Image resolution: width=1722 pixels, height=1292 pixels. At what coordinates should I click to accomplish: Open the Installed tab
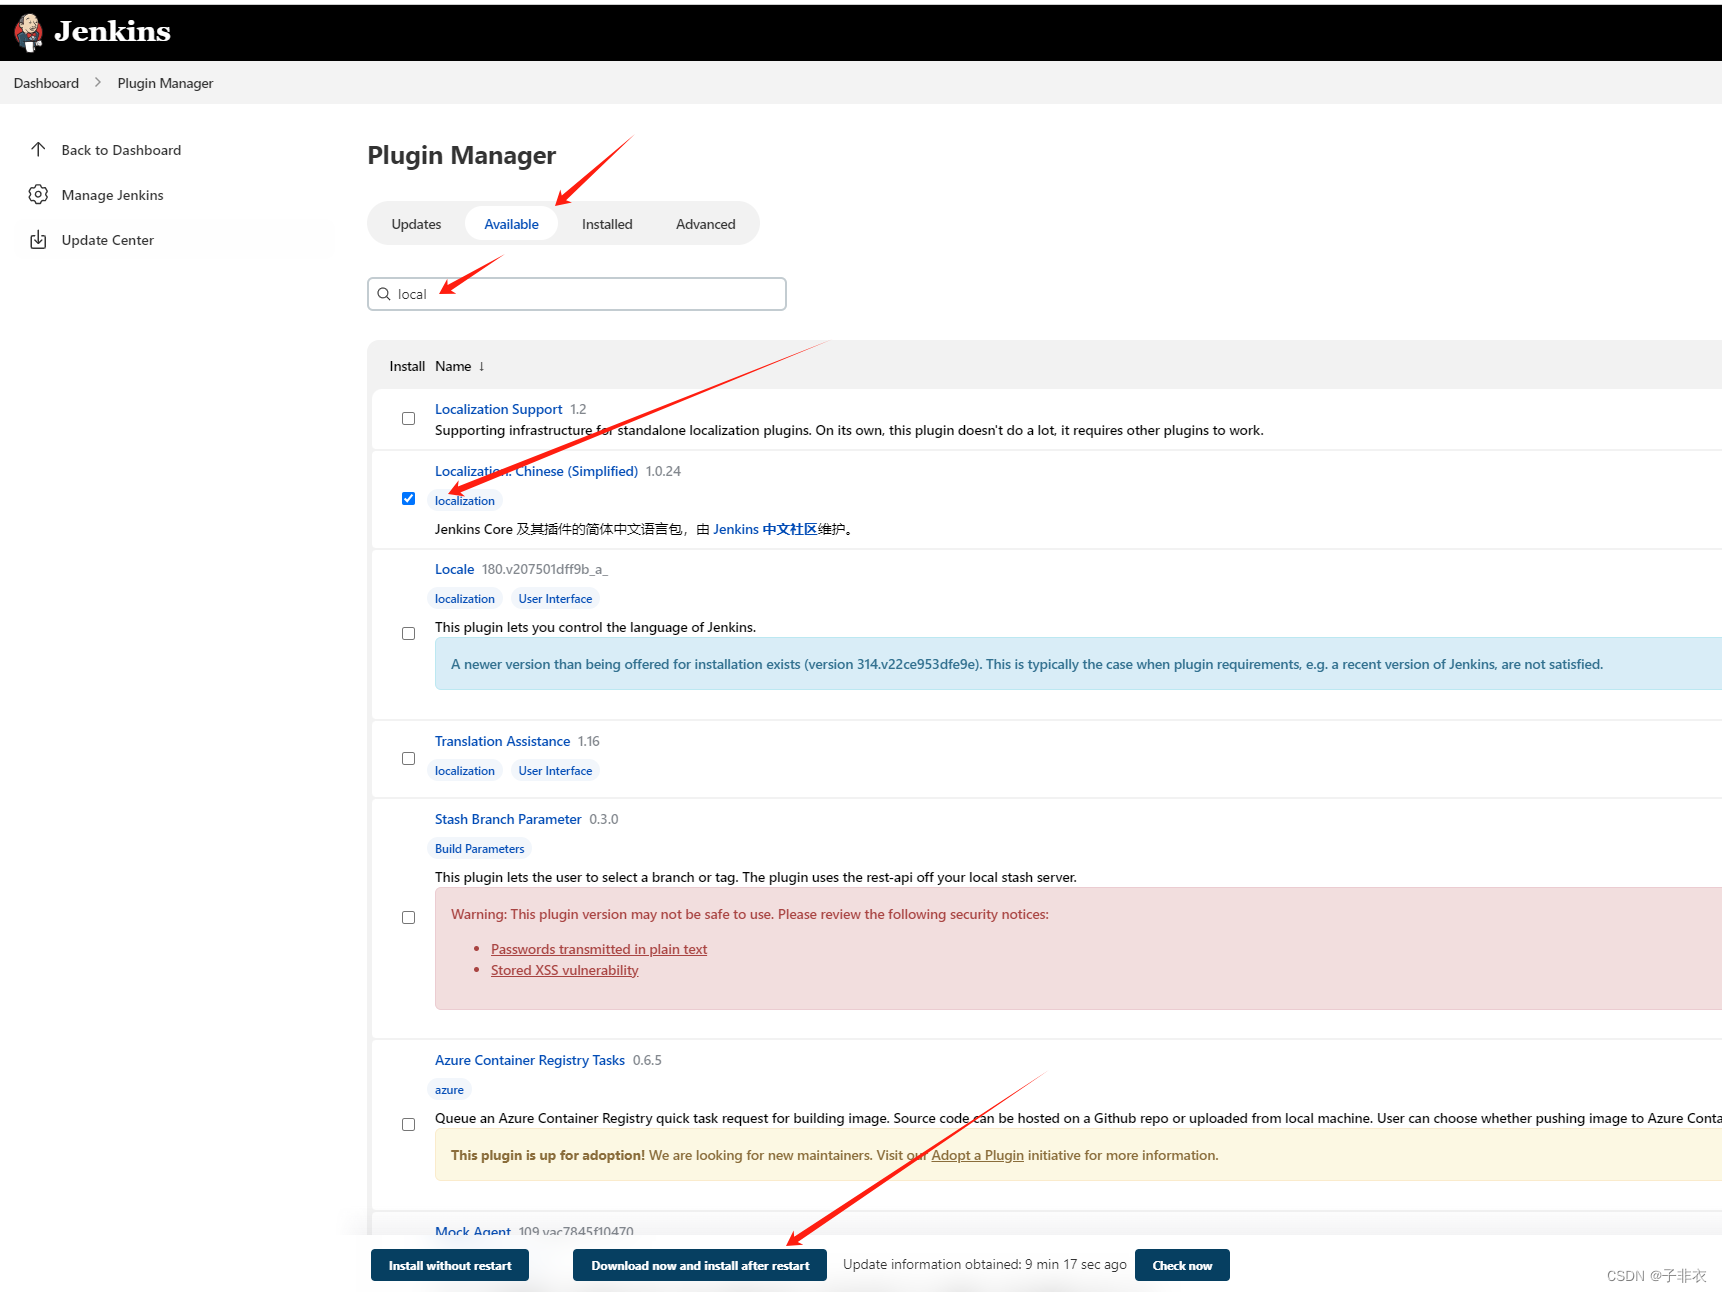coord(607,224)
